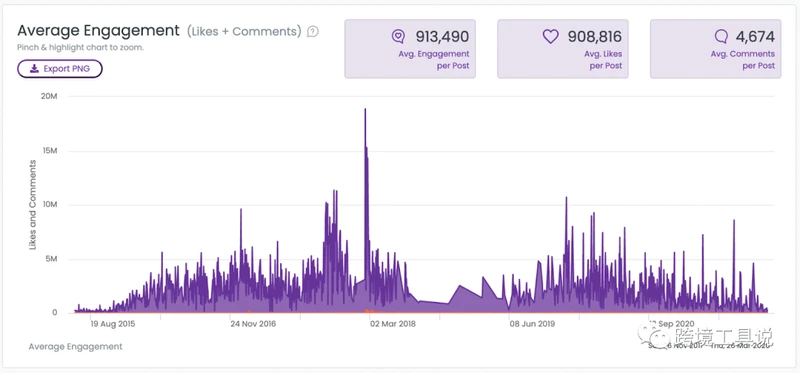800x373 pixels.
Task: Select the 4,674 Avg. Comments card
Action: pos(715,49)
